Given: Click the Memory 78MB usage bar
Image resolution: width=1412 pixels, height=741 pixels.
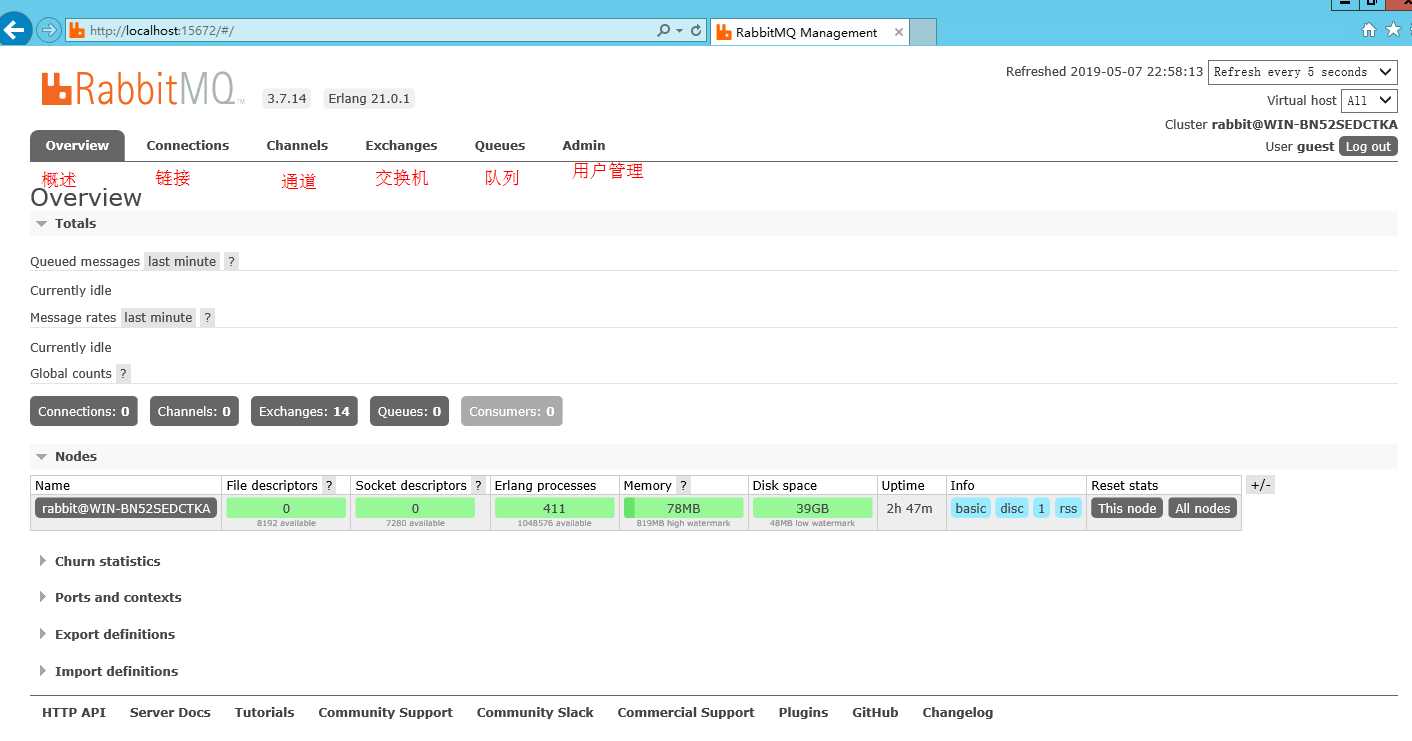Looking at the screenshot, I should tap(684, 508).
